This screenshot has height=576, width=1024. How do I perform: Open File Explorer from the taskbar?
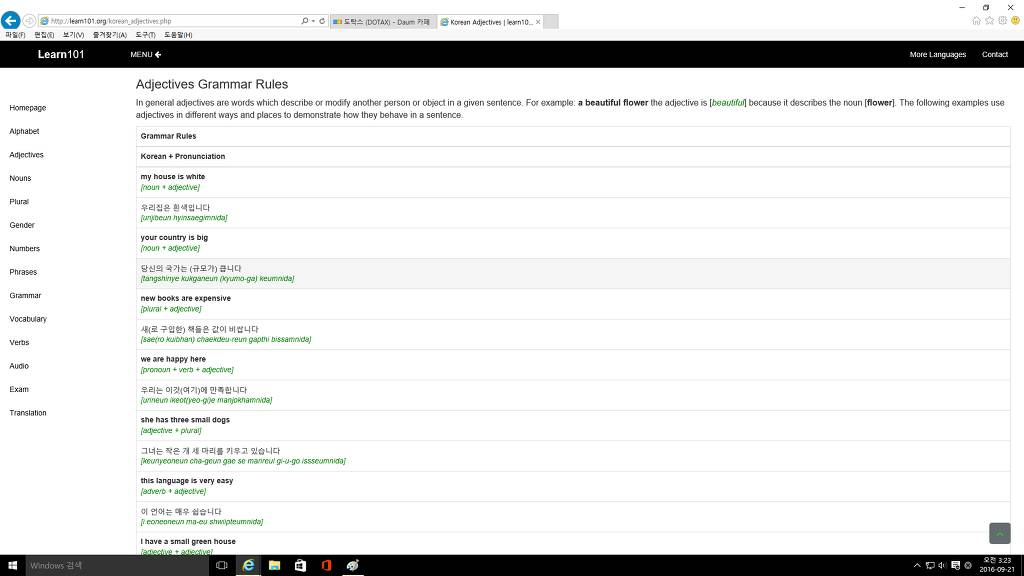point(274,565)
